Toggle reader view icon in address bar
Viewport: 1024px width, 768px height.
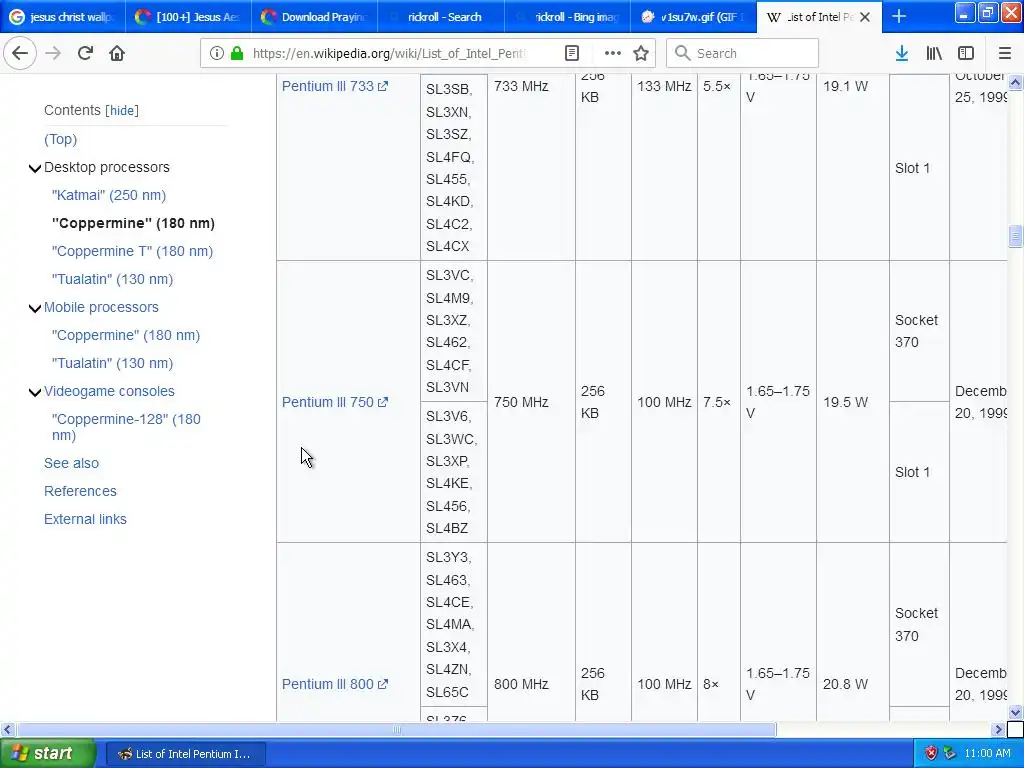coord(571,53)
